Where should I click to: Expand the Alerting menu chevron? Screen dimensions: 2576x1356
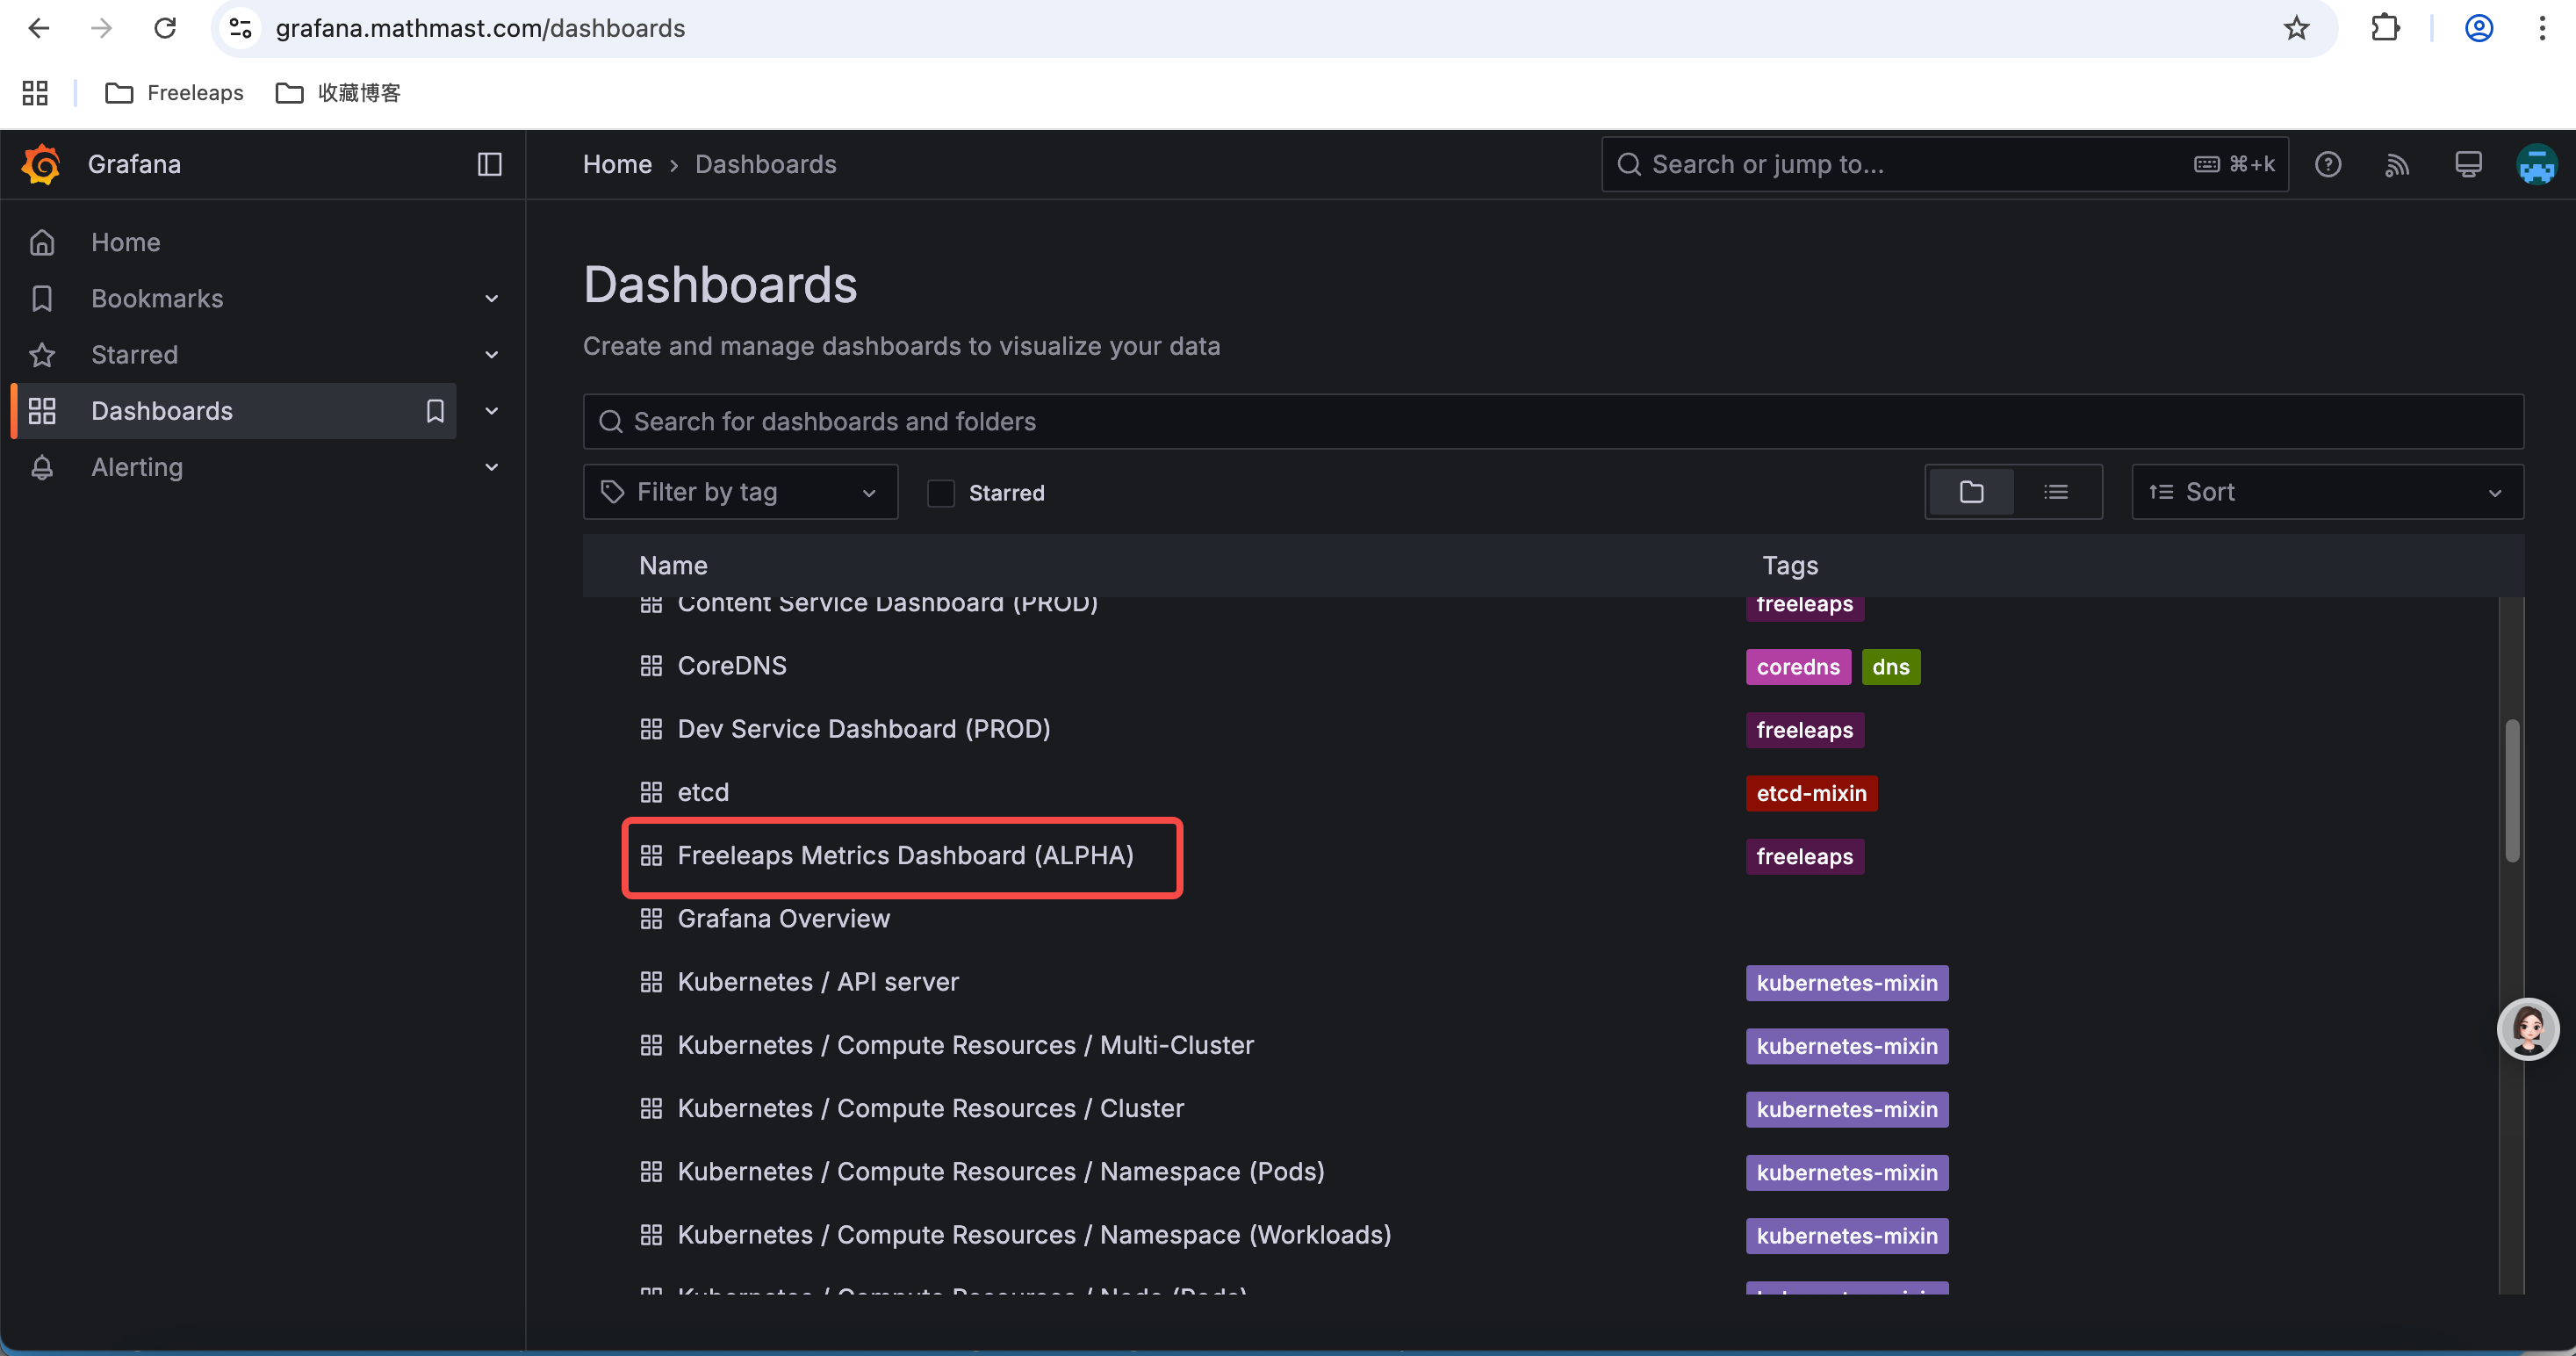[x=491, y=467]
